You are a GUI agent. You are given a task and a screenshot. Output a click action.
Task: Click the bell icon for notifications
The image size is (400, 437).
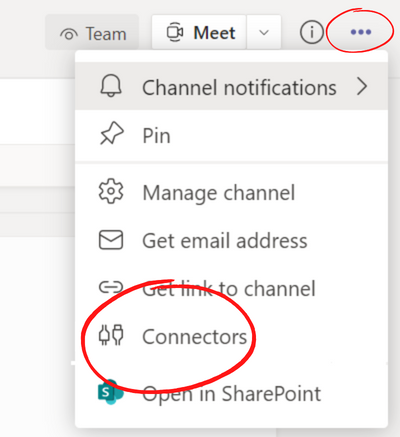[111, 86]
